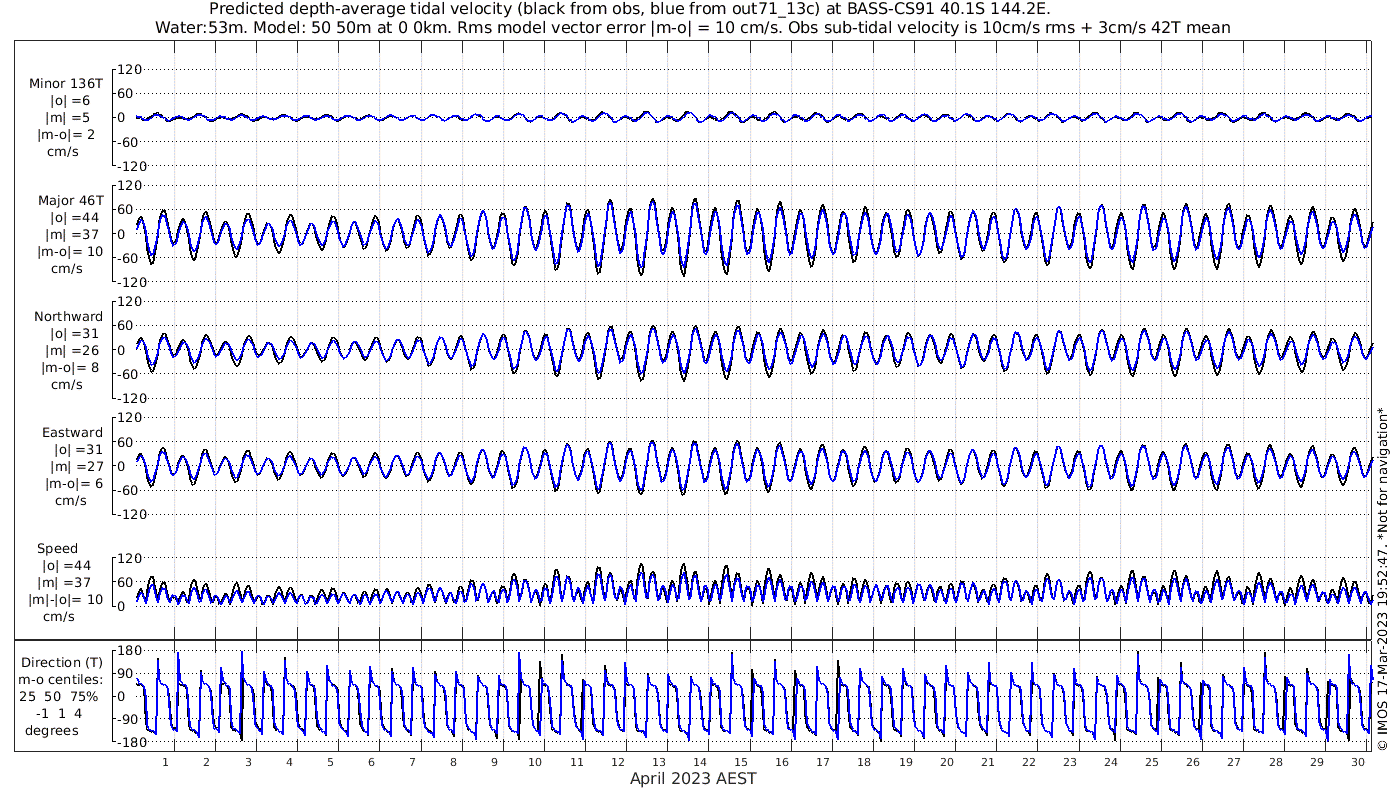Click the day '25' label on the date axis

(x=1152, y=762)
